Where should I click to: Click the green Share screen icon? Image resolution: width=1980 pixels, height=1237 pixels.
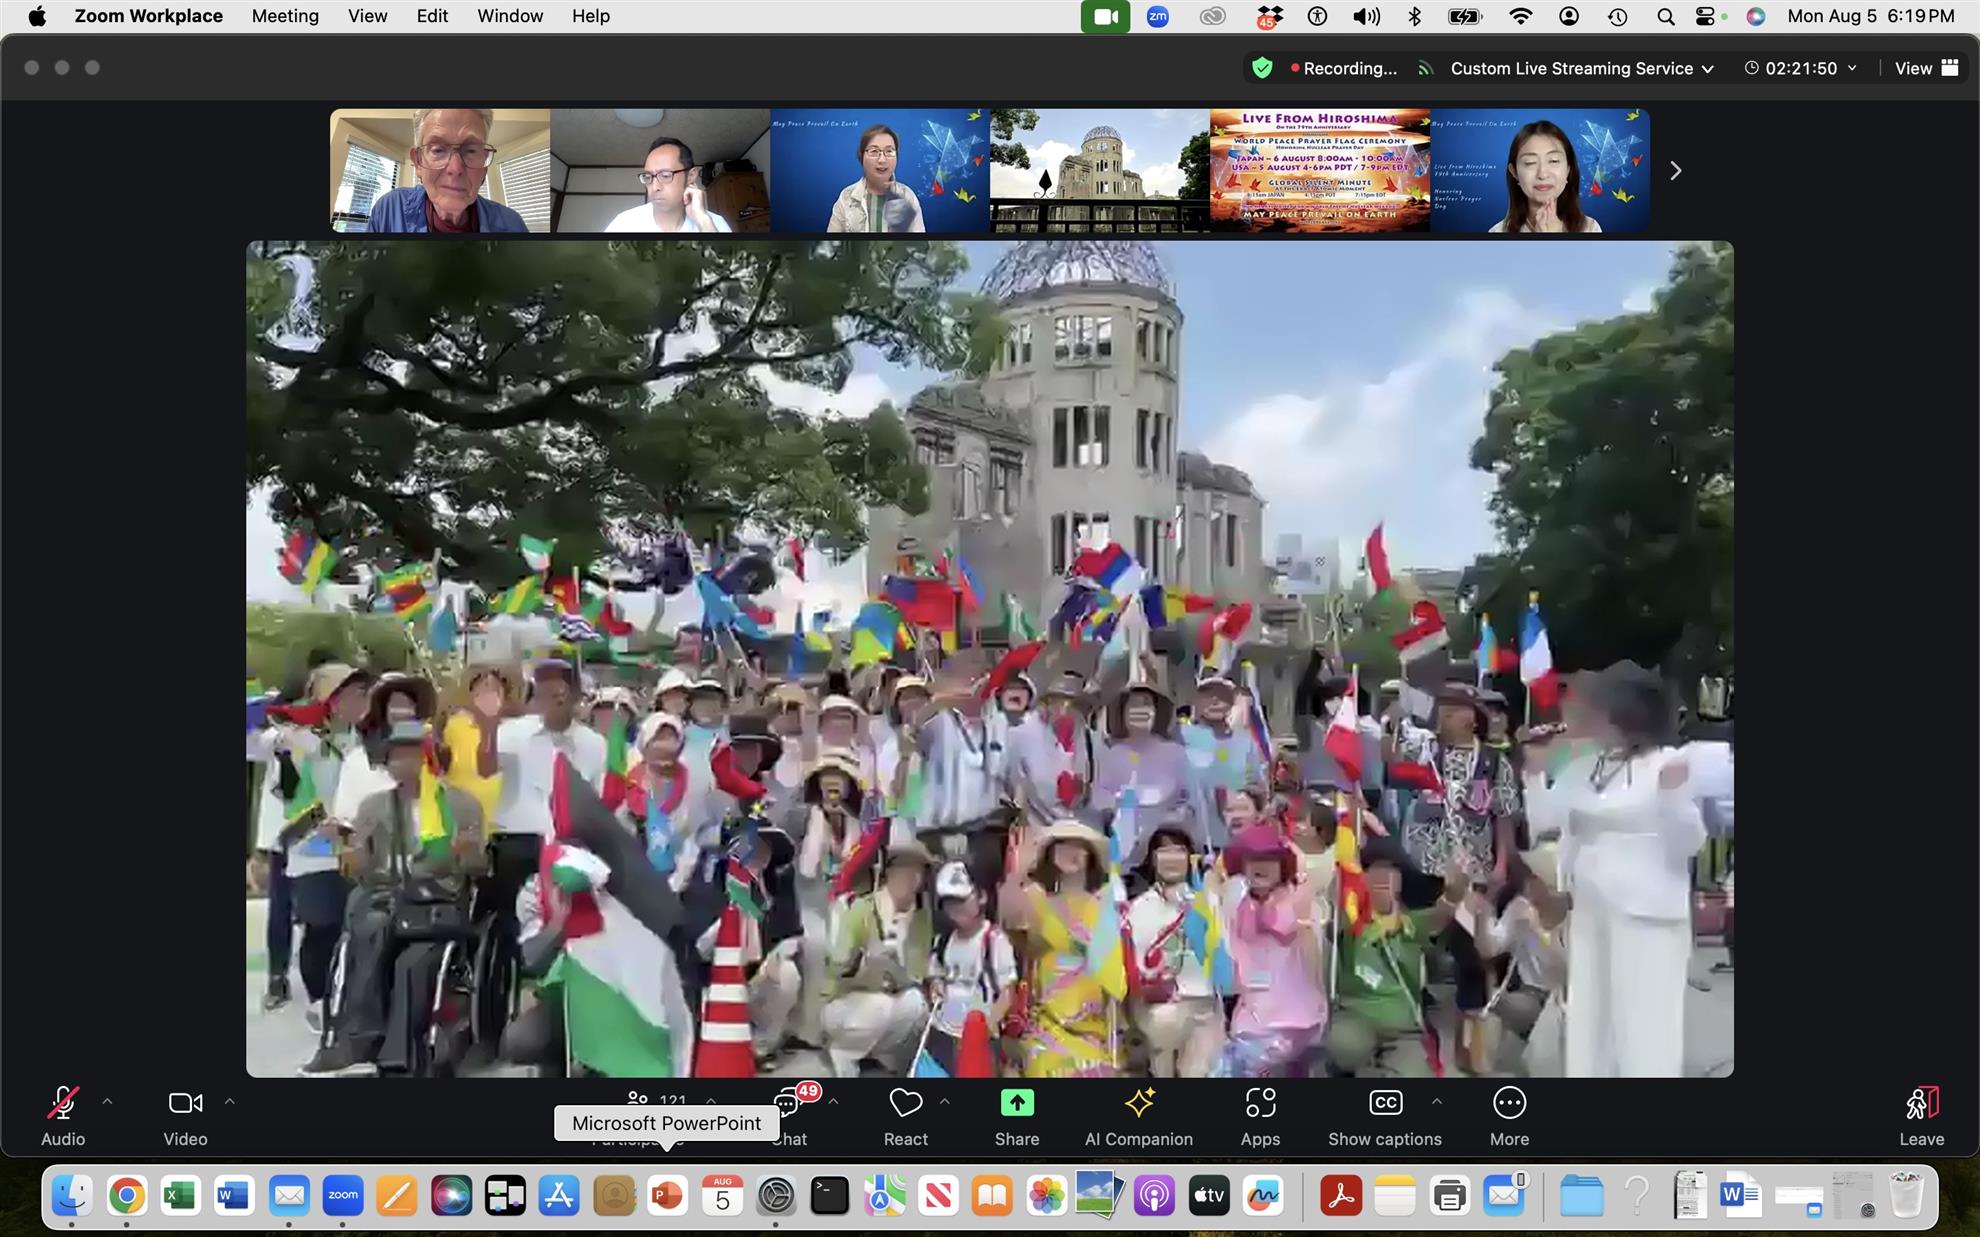click(x=1017, y=1103)
